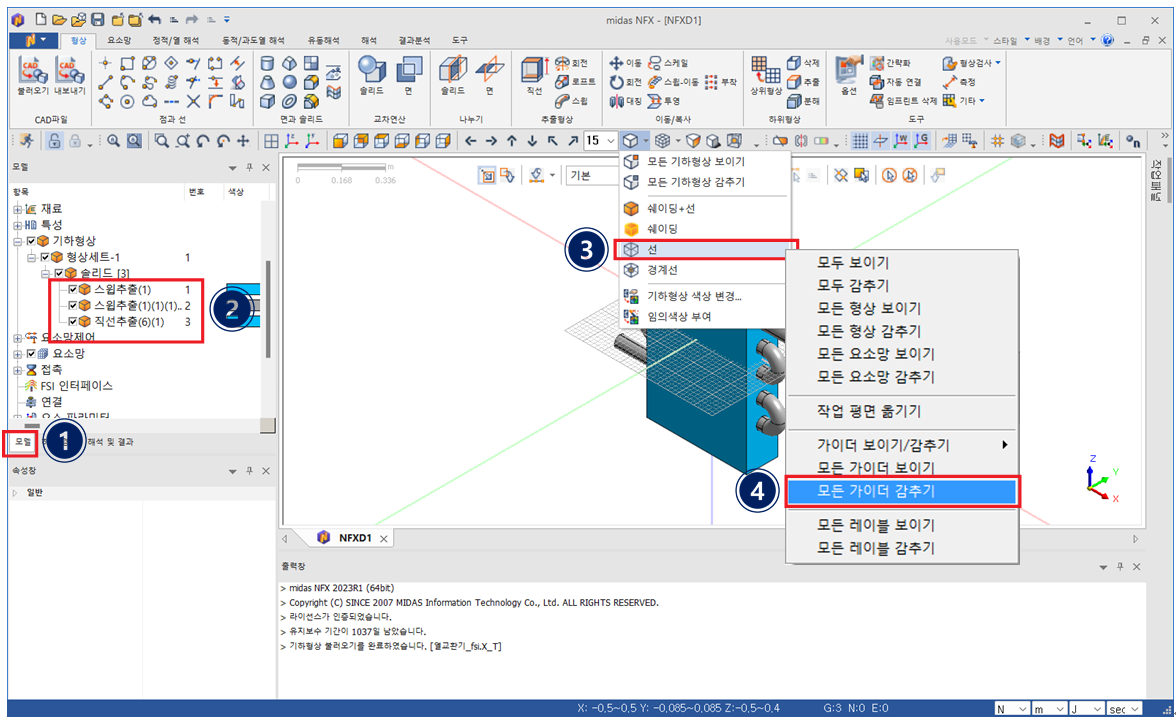Uncheck the 직선추출(6)(1) checkbox

click(72, 322)
